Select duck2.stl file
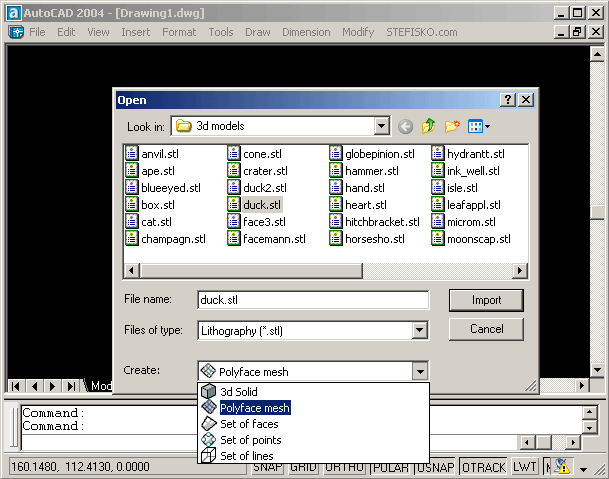Screen dimensions: 609x479 (x=257, y=188)
